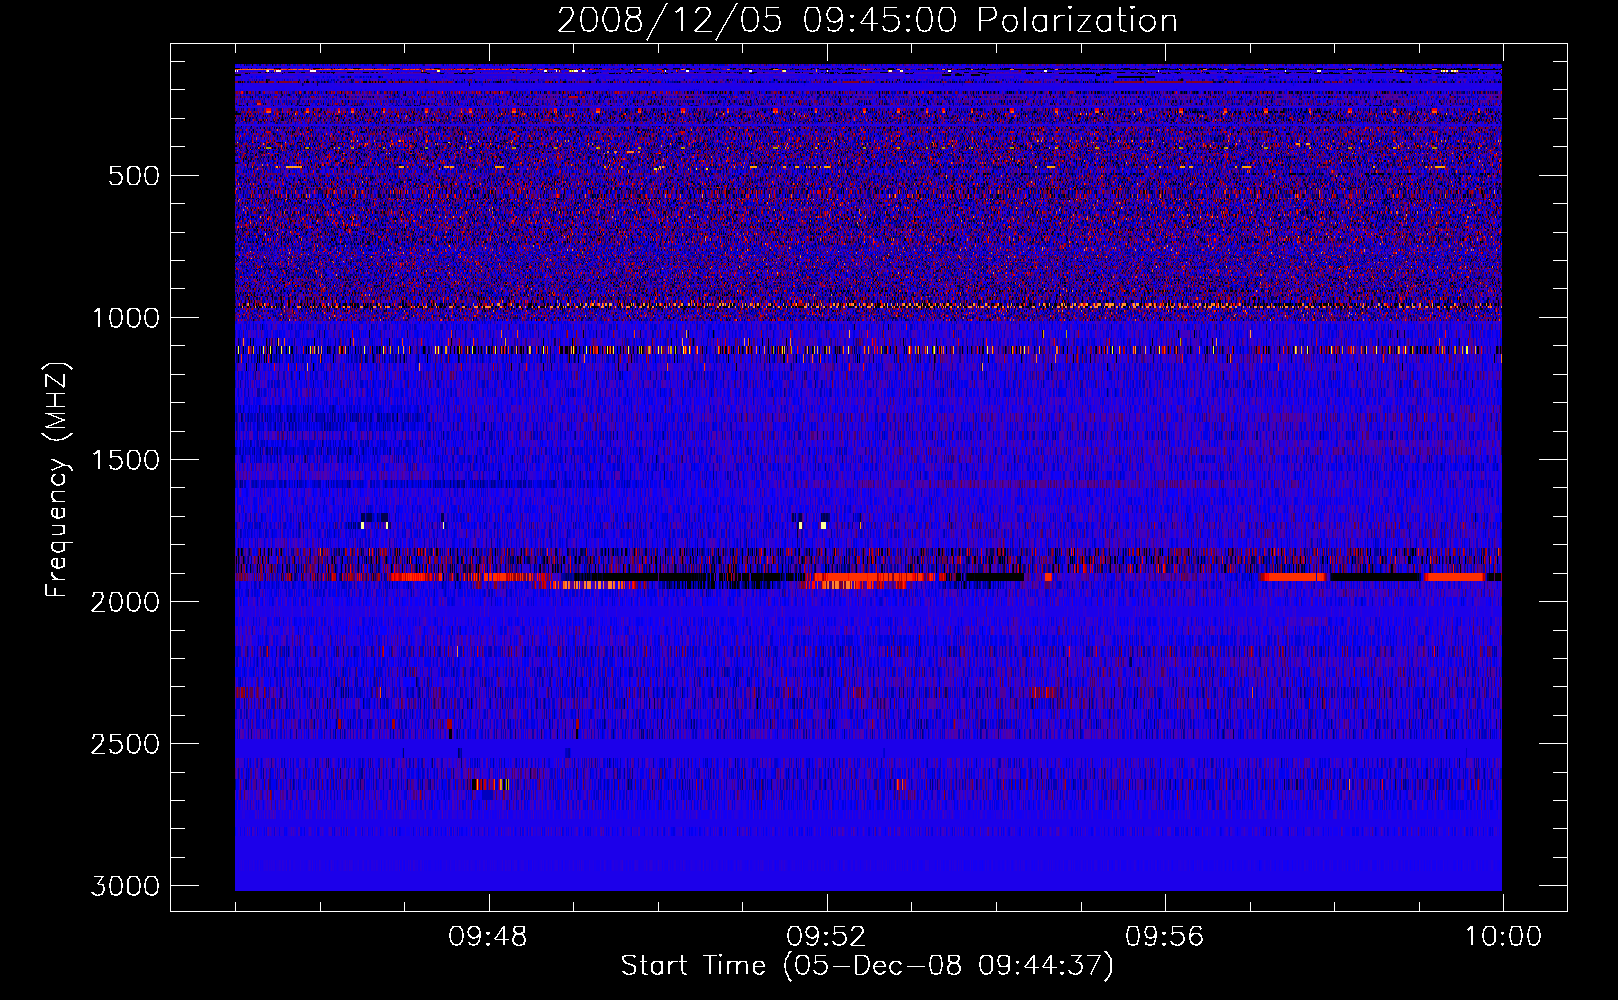Viewport: 1618px width, 1000px height.
Task: Click the 10:00 time tick label
Action: [x=1503, y=937]
